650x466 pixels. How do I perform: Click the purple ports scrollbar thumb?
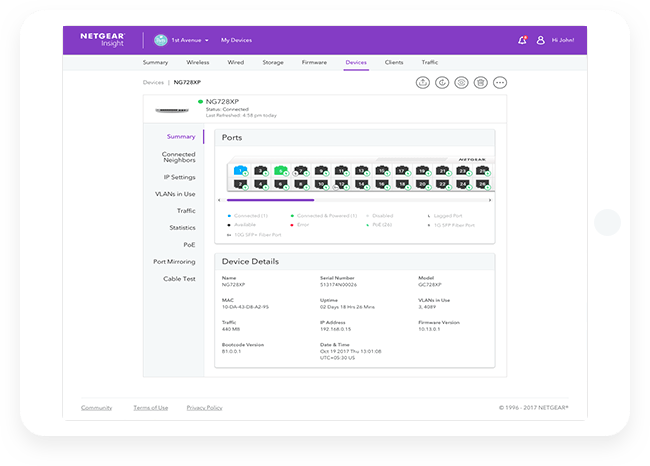click(x=270, y=200)
